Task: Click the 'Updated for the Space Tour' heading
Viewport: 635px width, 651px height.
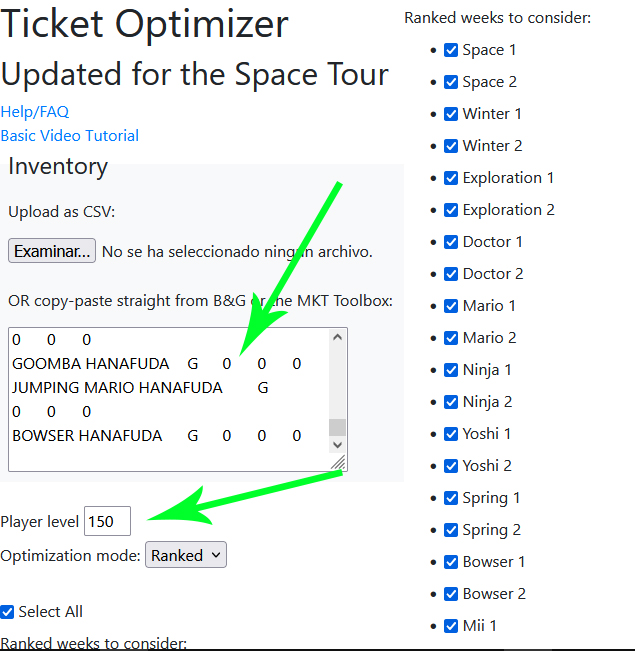Action: tap(194, 74)
